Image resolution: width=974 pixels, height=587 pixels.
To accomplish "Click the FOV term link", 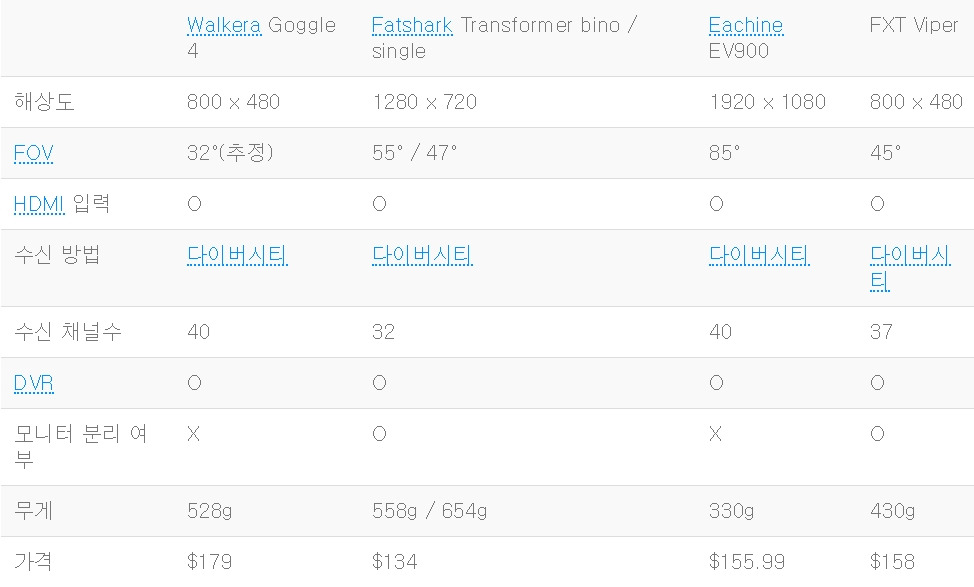I will (x=33, y=153).
